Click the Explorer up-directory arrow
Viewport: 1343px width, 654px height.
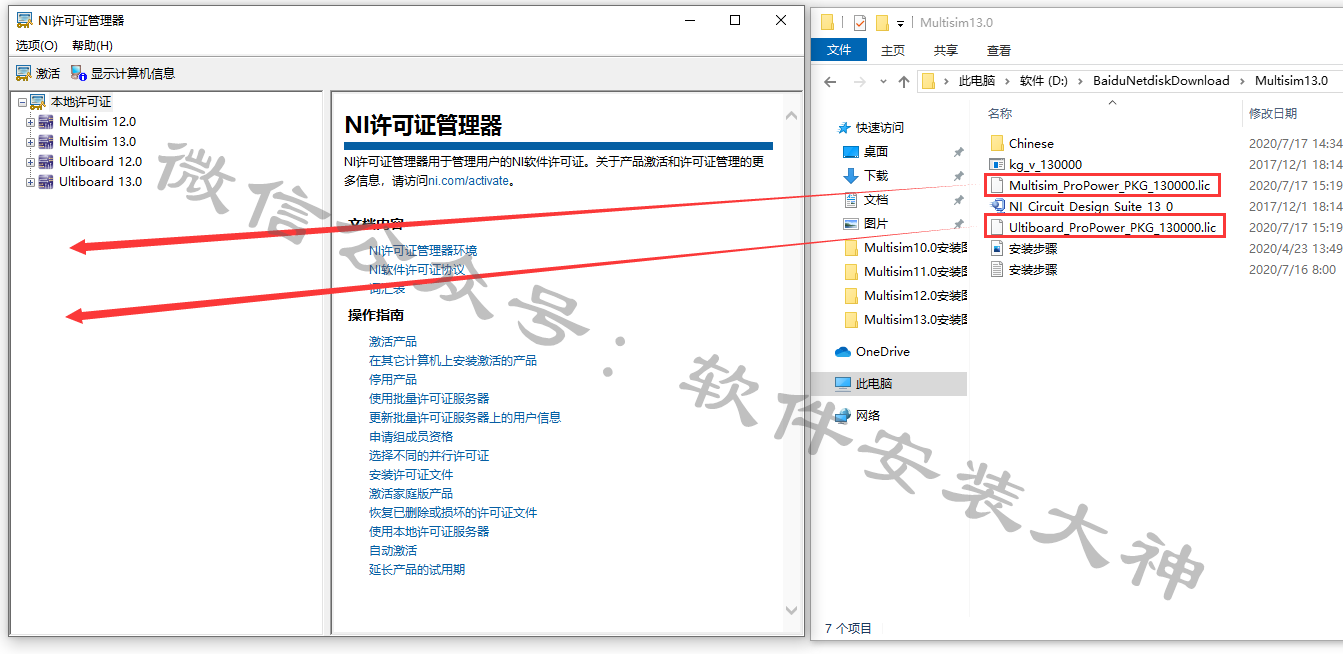tap(904, 81)
